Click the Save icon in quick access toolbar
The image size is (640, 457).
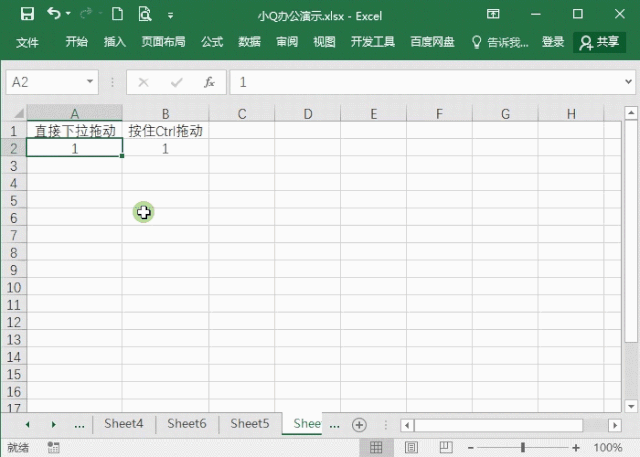click(27, 14)
